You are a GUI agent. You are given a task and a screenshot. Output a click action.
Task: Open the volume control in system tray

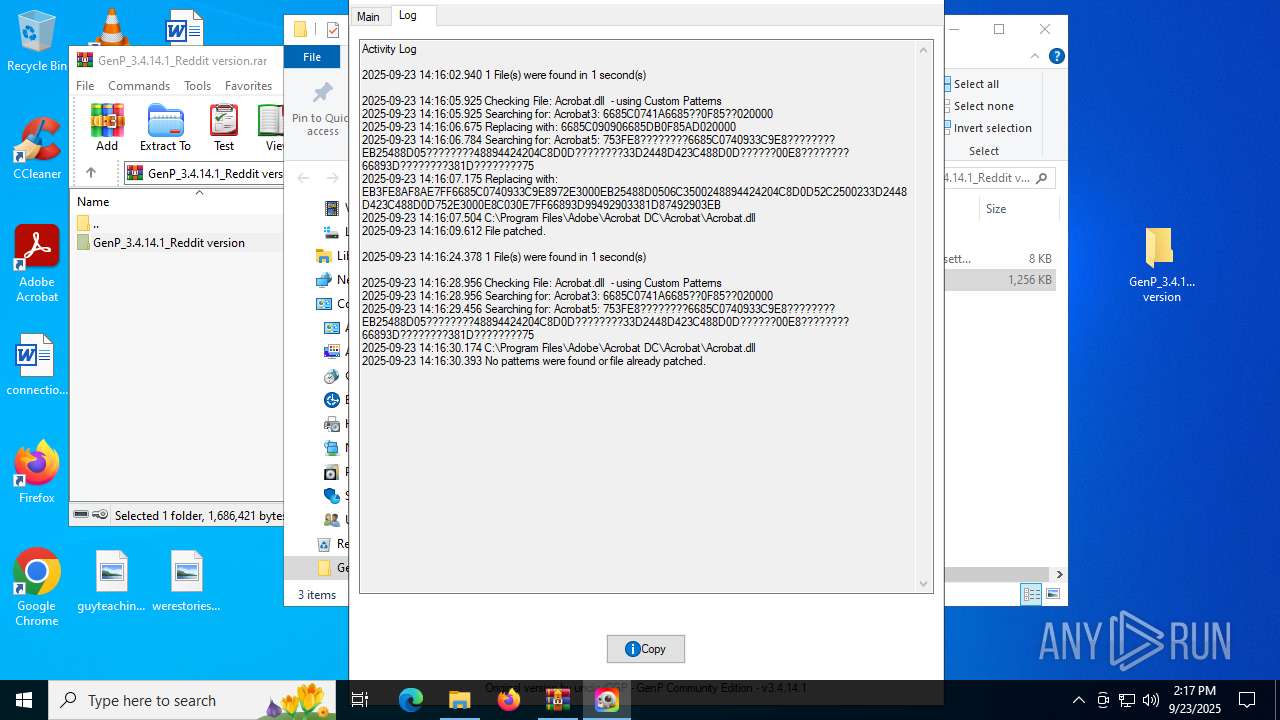point(1151,700)
